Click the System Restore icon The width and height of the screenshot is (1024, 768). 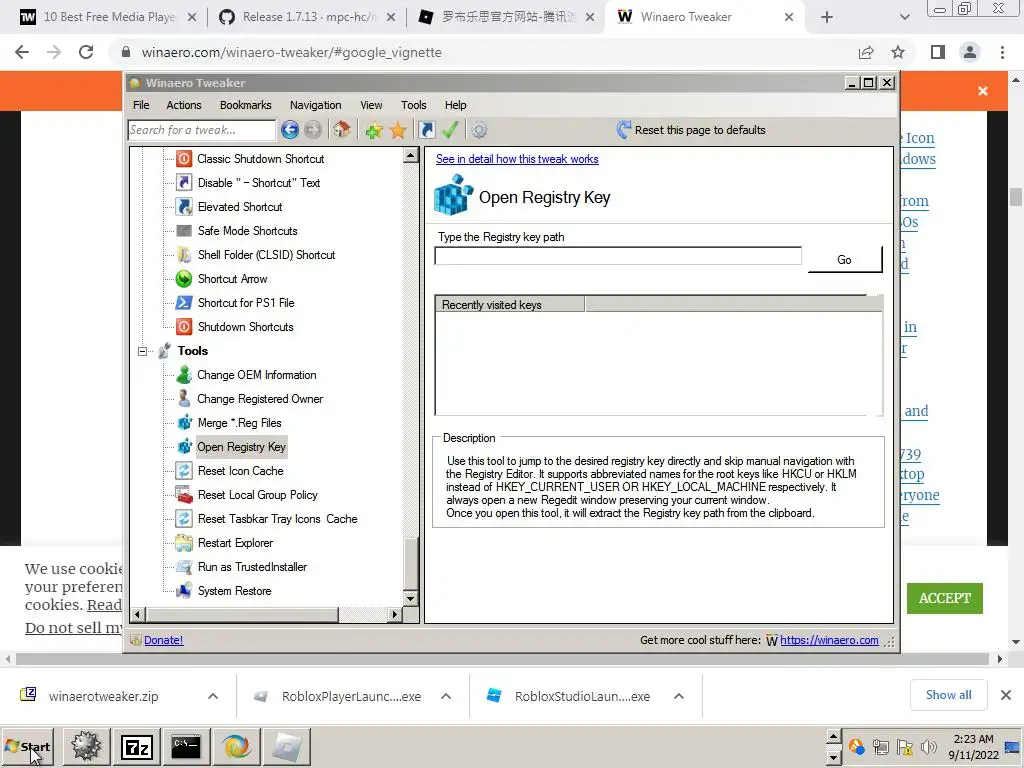coord(184,591)
